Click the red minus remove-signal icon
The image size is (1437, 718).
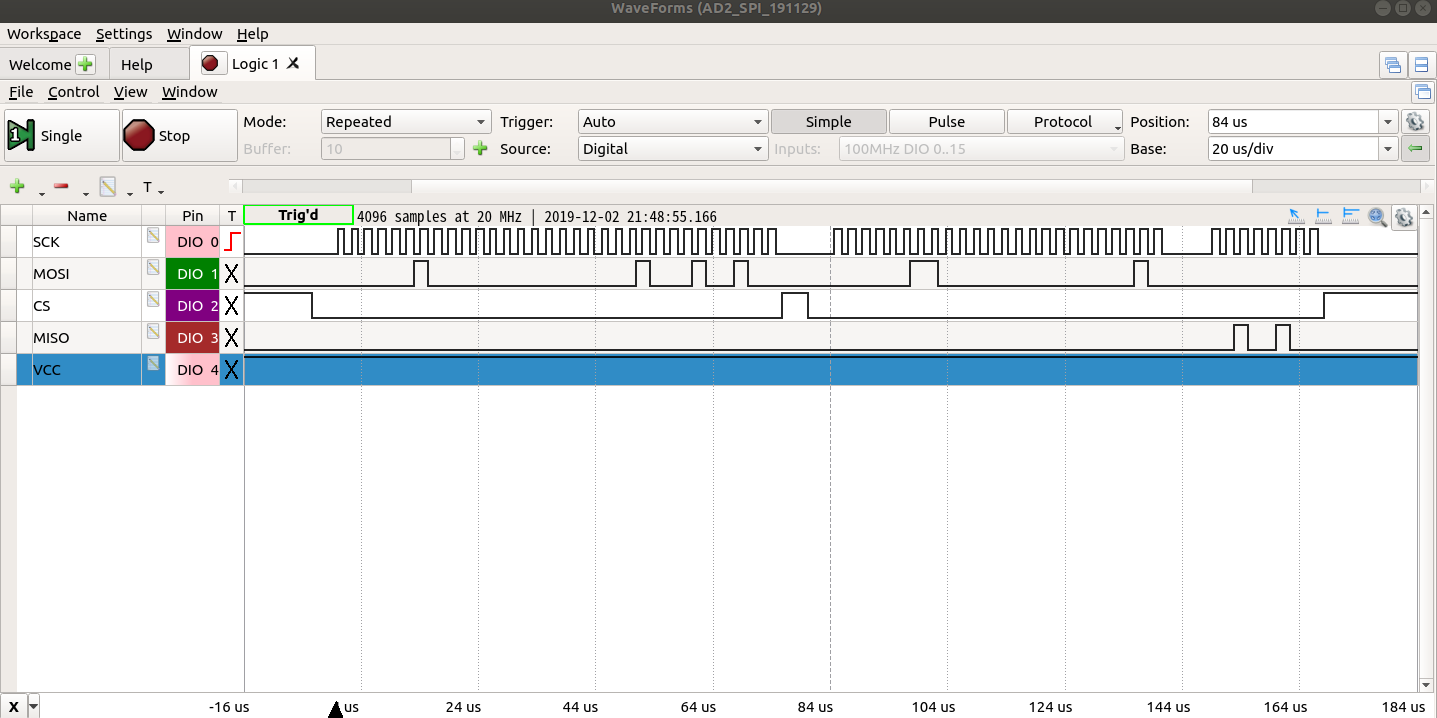[61, 187]
